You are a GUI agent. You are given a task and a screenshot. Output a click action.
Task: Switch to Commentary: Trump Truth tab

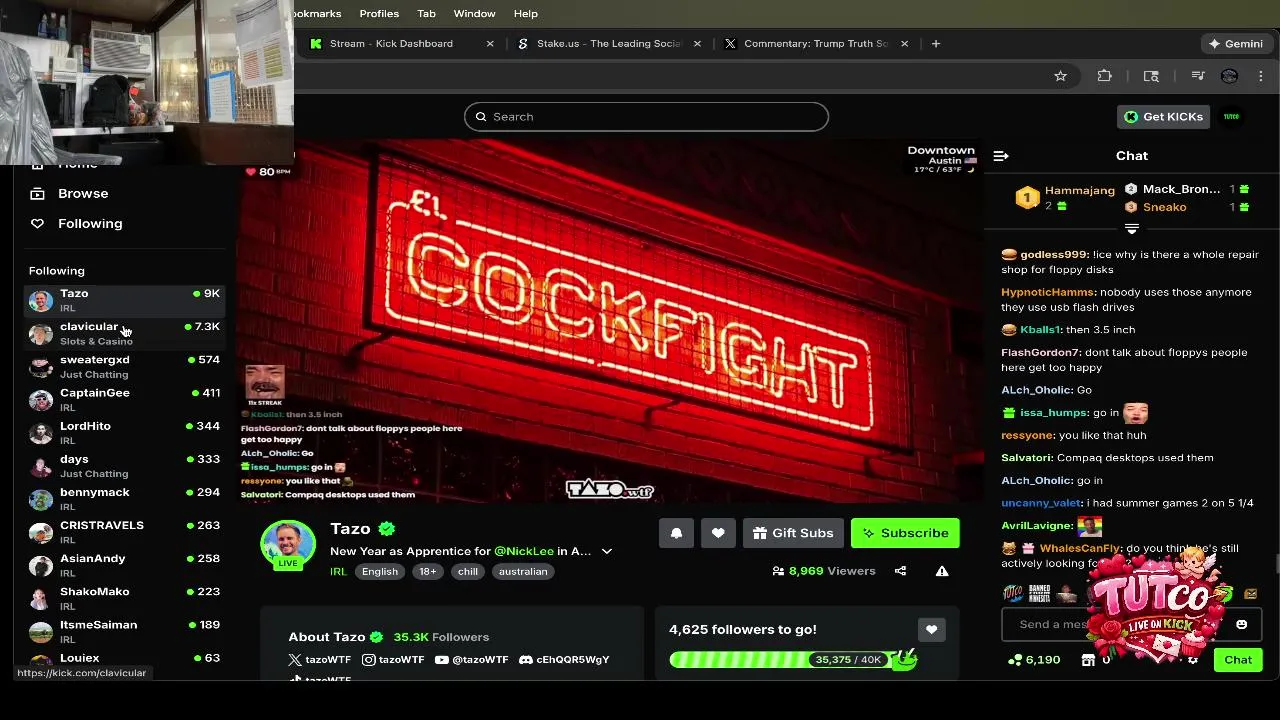tap(814, 44)
